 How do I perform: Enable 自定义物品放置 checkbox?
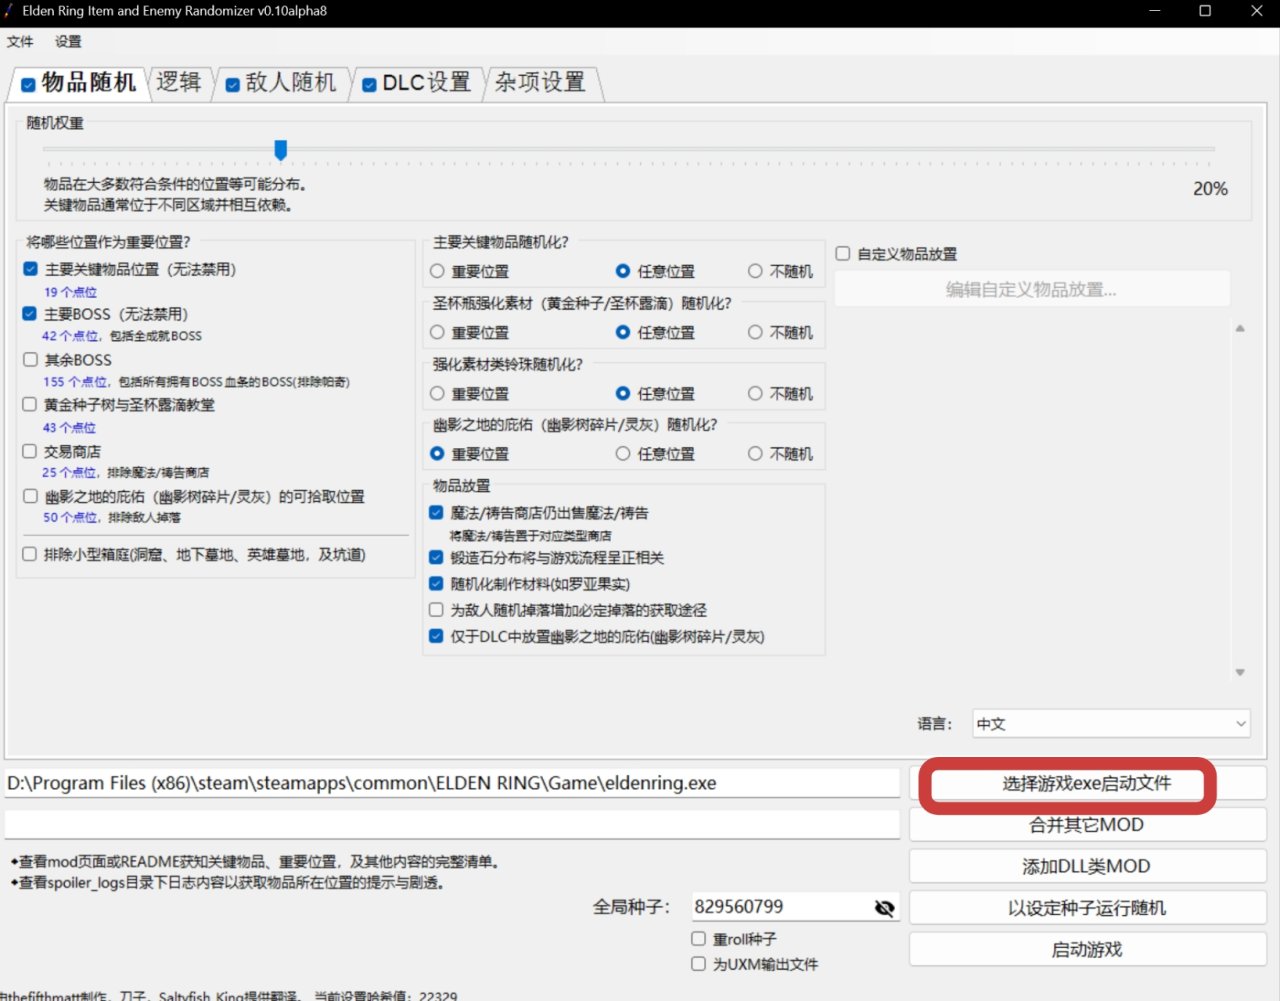[843, 254]
